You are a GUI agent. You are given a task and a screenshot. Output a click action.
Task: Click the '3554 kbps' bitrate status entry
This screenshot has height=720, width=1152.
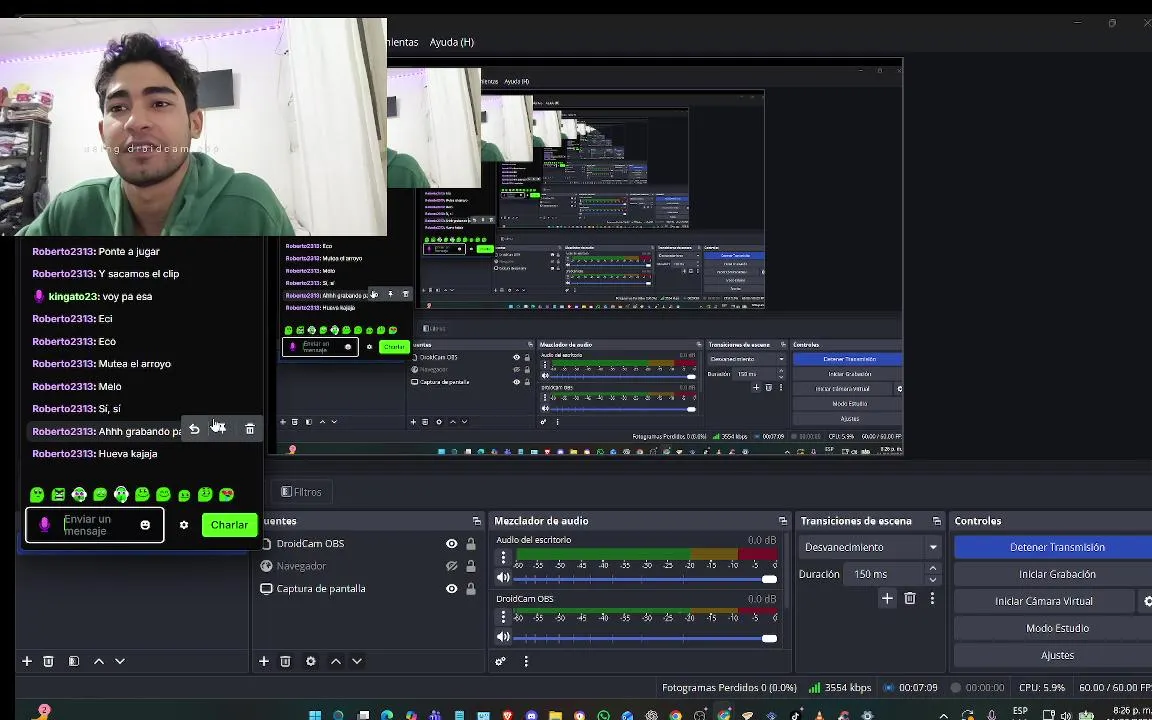click(x=840, y=688)
